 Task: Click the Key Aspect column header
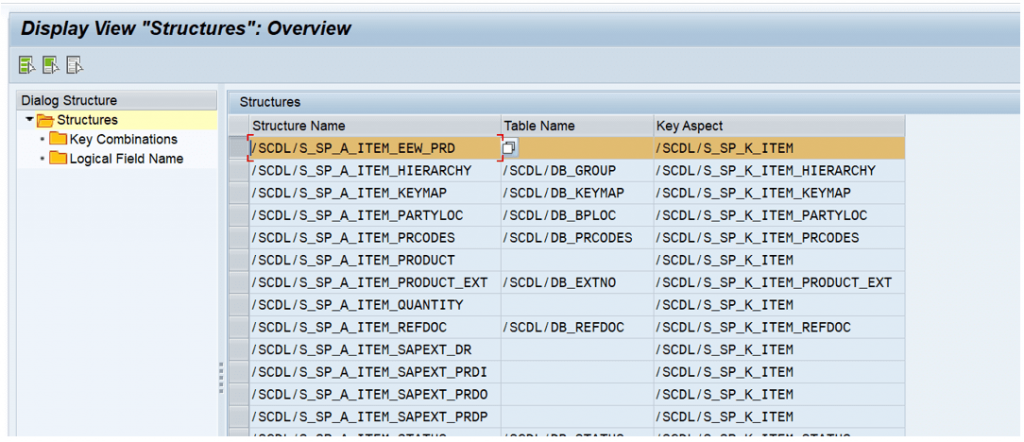pyautogui.click(x=779, y=126)
